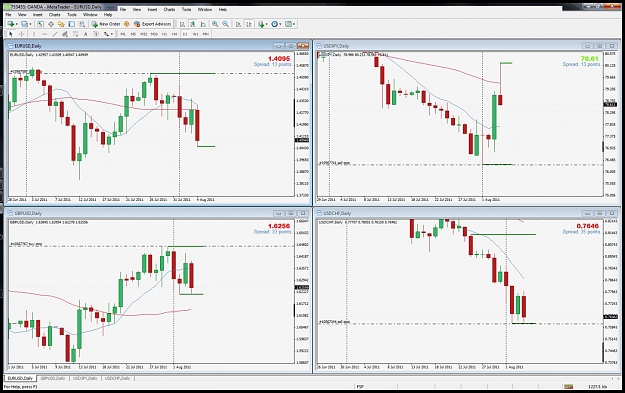Set timeframe to M30
This screenshot has width=625, height=393.
[154, 34]
